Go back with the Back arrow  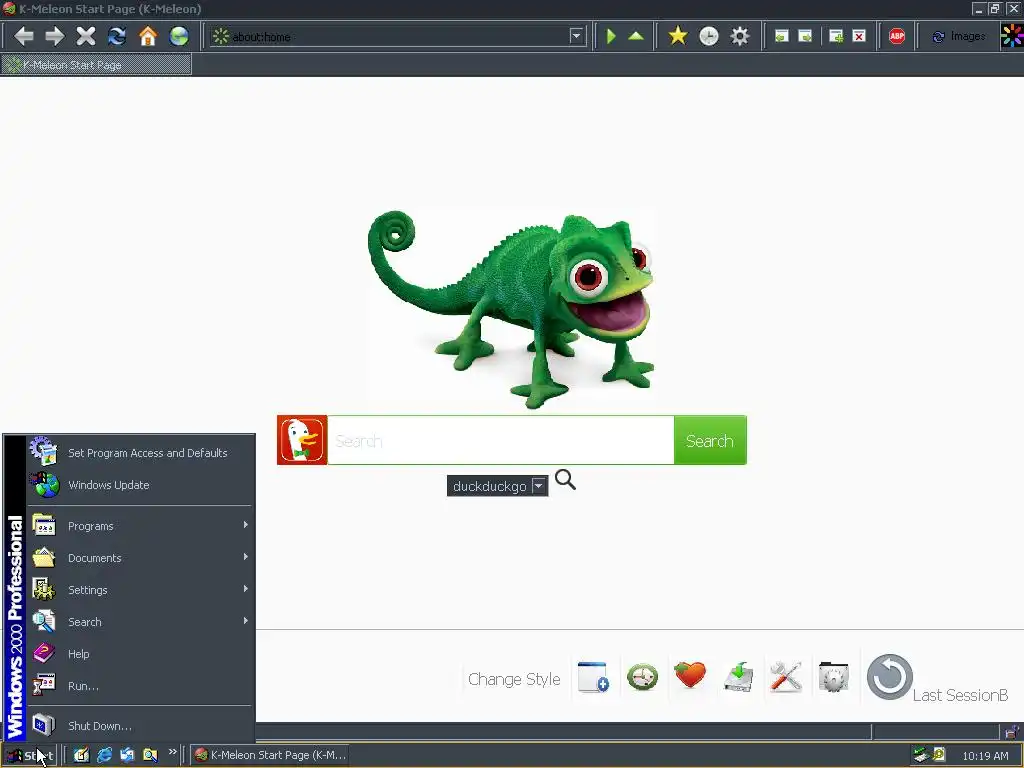point(24,36)
